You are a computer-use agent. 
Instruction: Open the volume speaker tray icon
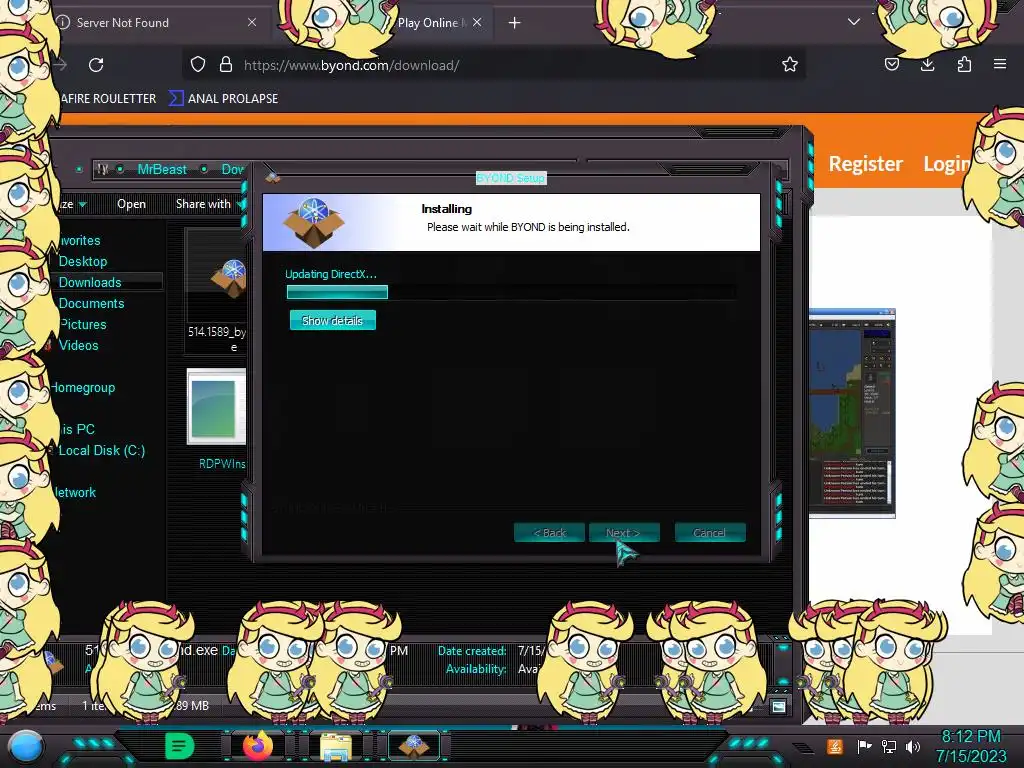[x=913, y=746]
